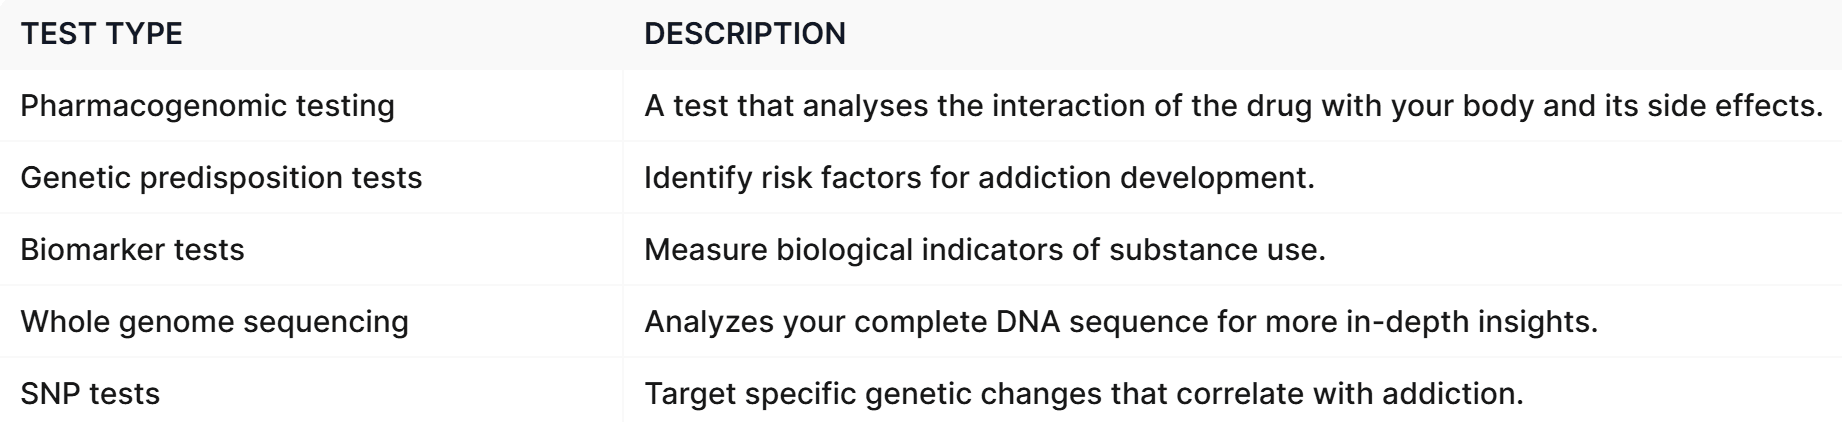This screenshot has height=422, width=1842.
Task: Select the Genetic predisposition tests cell
Action: coord(221,178)
